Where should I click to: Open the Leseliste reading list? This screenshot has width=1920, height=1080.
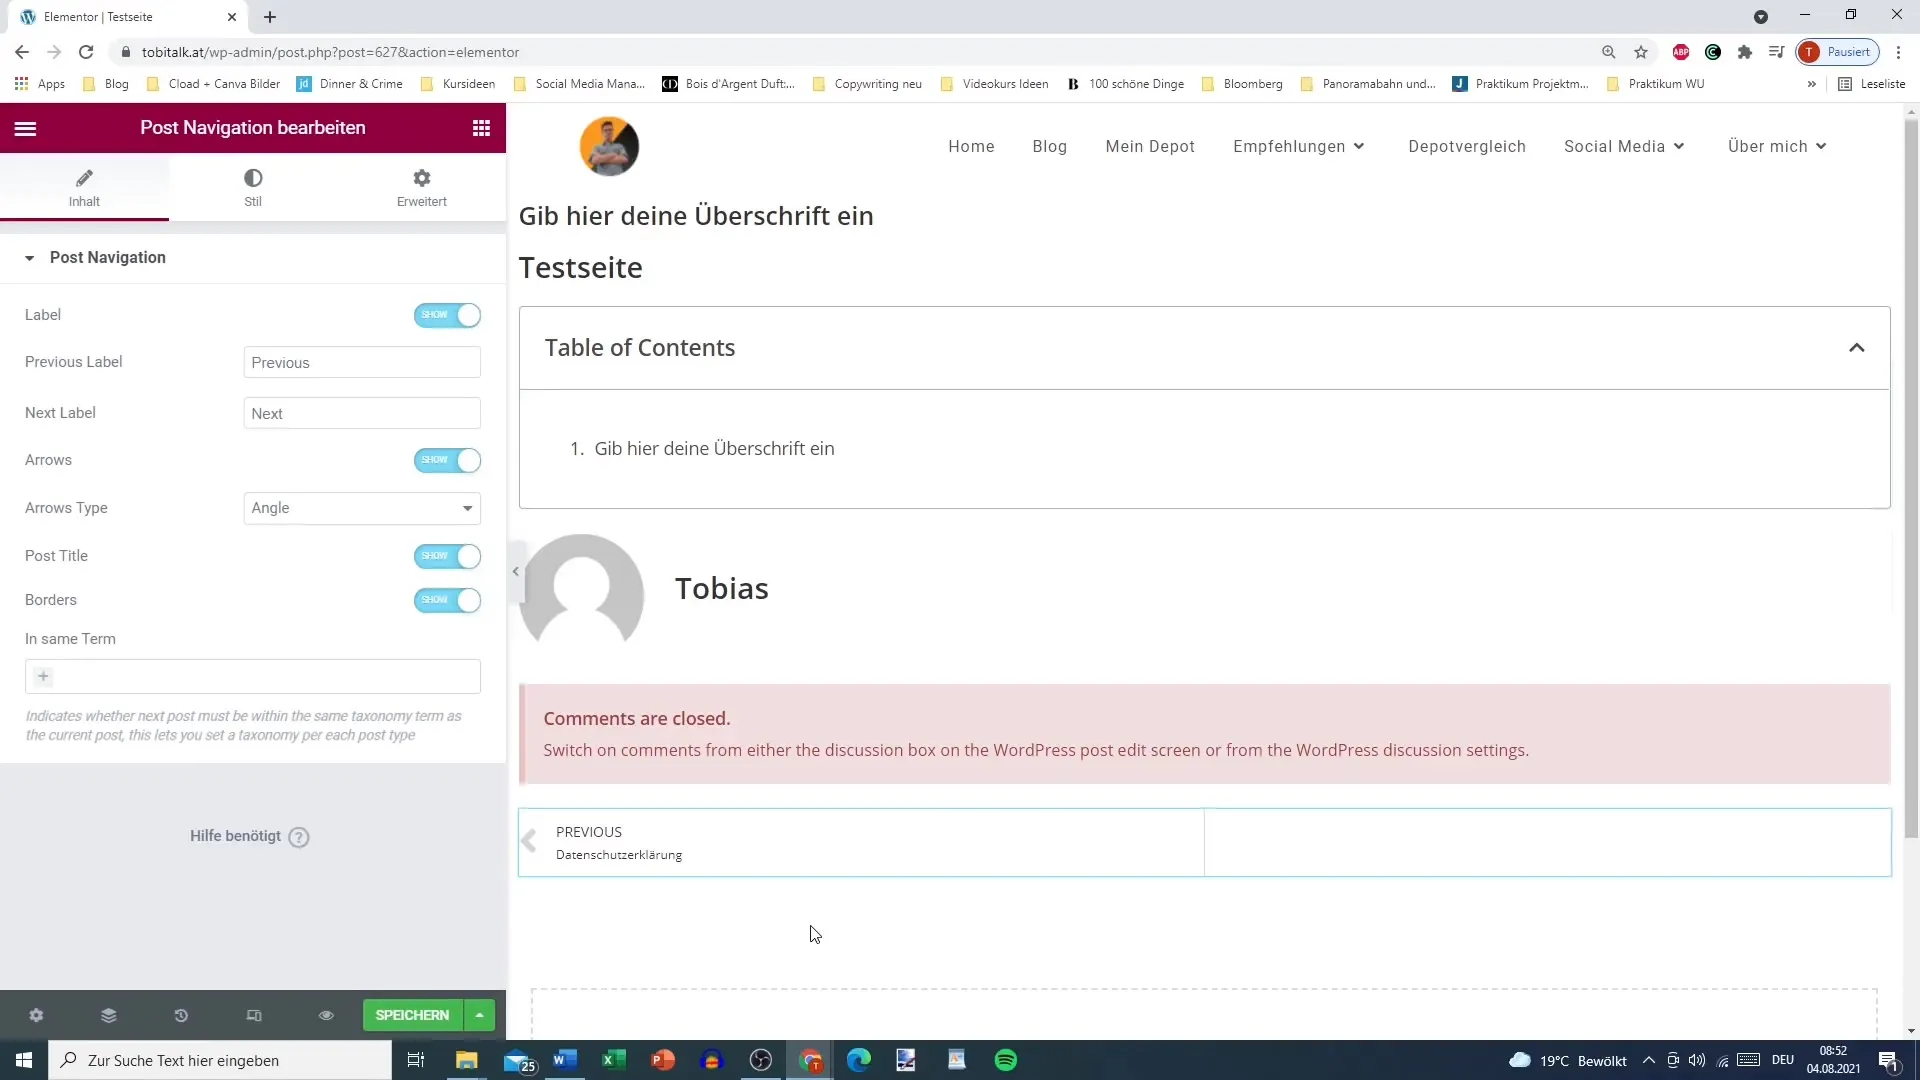[x=1872, y=84]
